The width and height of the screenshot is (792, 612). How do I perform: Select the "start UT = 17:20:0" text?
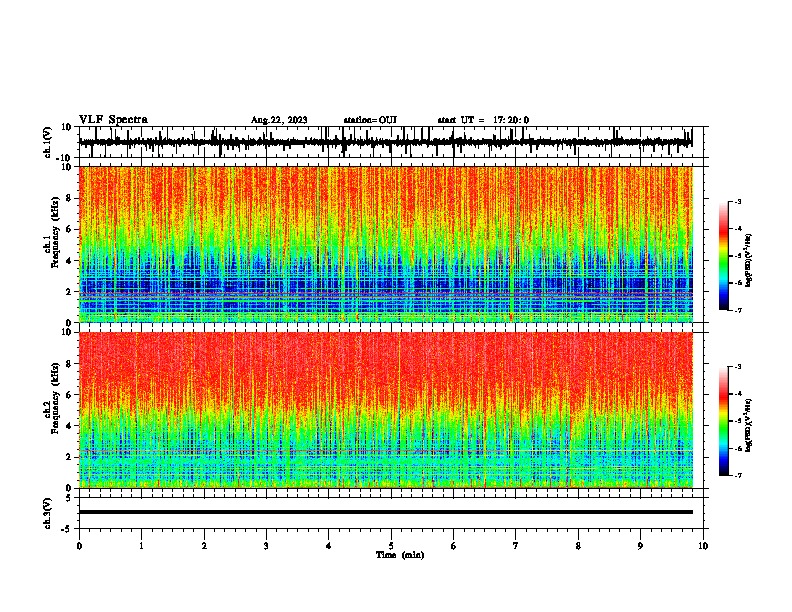click(x=483, y=120)
